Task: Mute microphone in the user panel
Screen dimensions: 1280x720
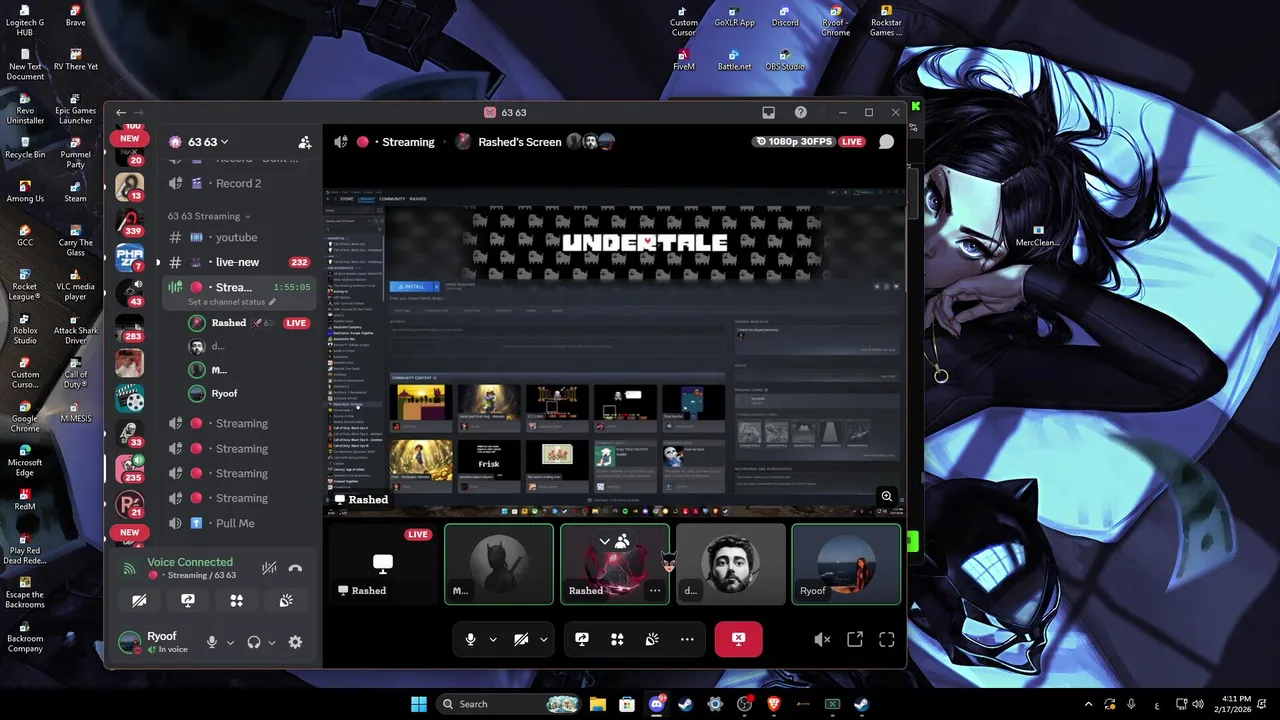Action: coord(212,642)
